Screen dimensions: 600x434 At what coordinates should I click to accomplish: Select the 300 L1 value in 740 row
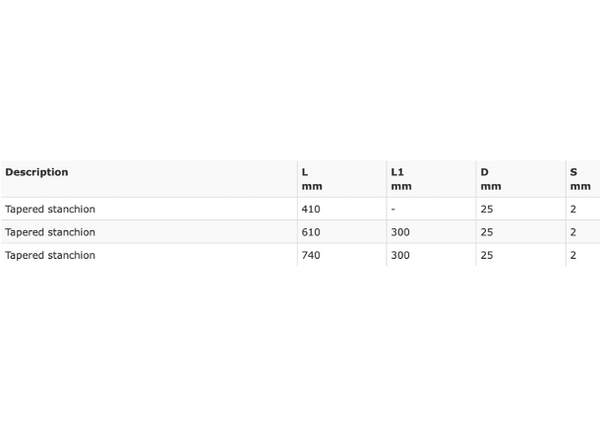(x=400, y=255)
